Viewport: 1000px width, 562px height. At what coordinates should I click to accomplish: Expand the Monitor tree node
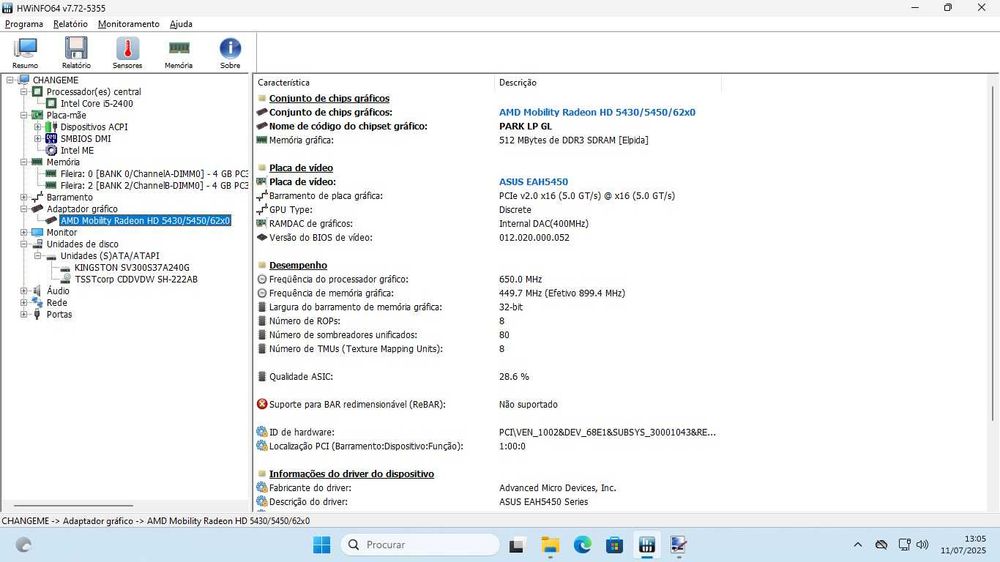tap(24, 232)
